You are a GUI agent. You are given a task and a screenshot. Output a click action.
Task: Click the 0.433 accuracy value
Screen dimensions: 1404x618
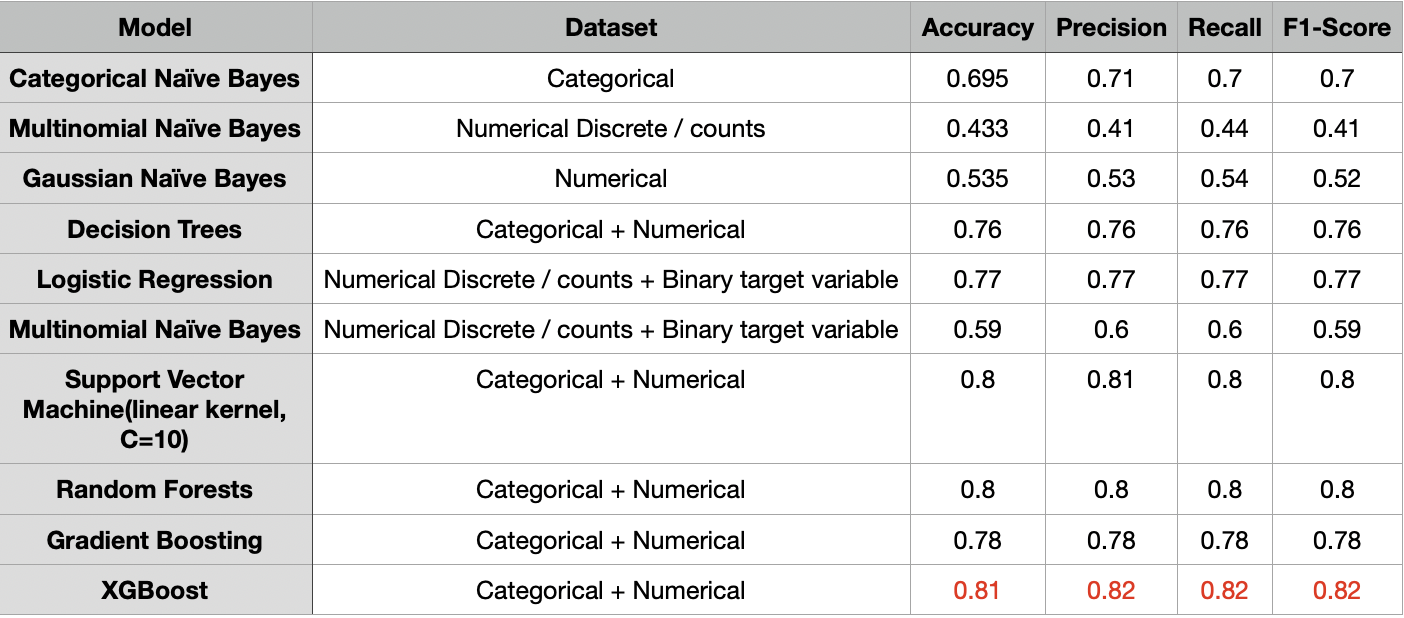coord(977,129)
